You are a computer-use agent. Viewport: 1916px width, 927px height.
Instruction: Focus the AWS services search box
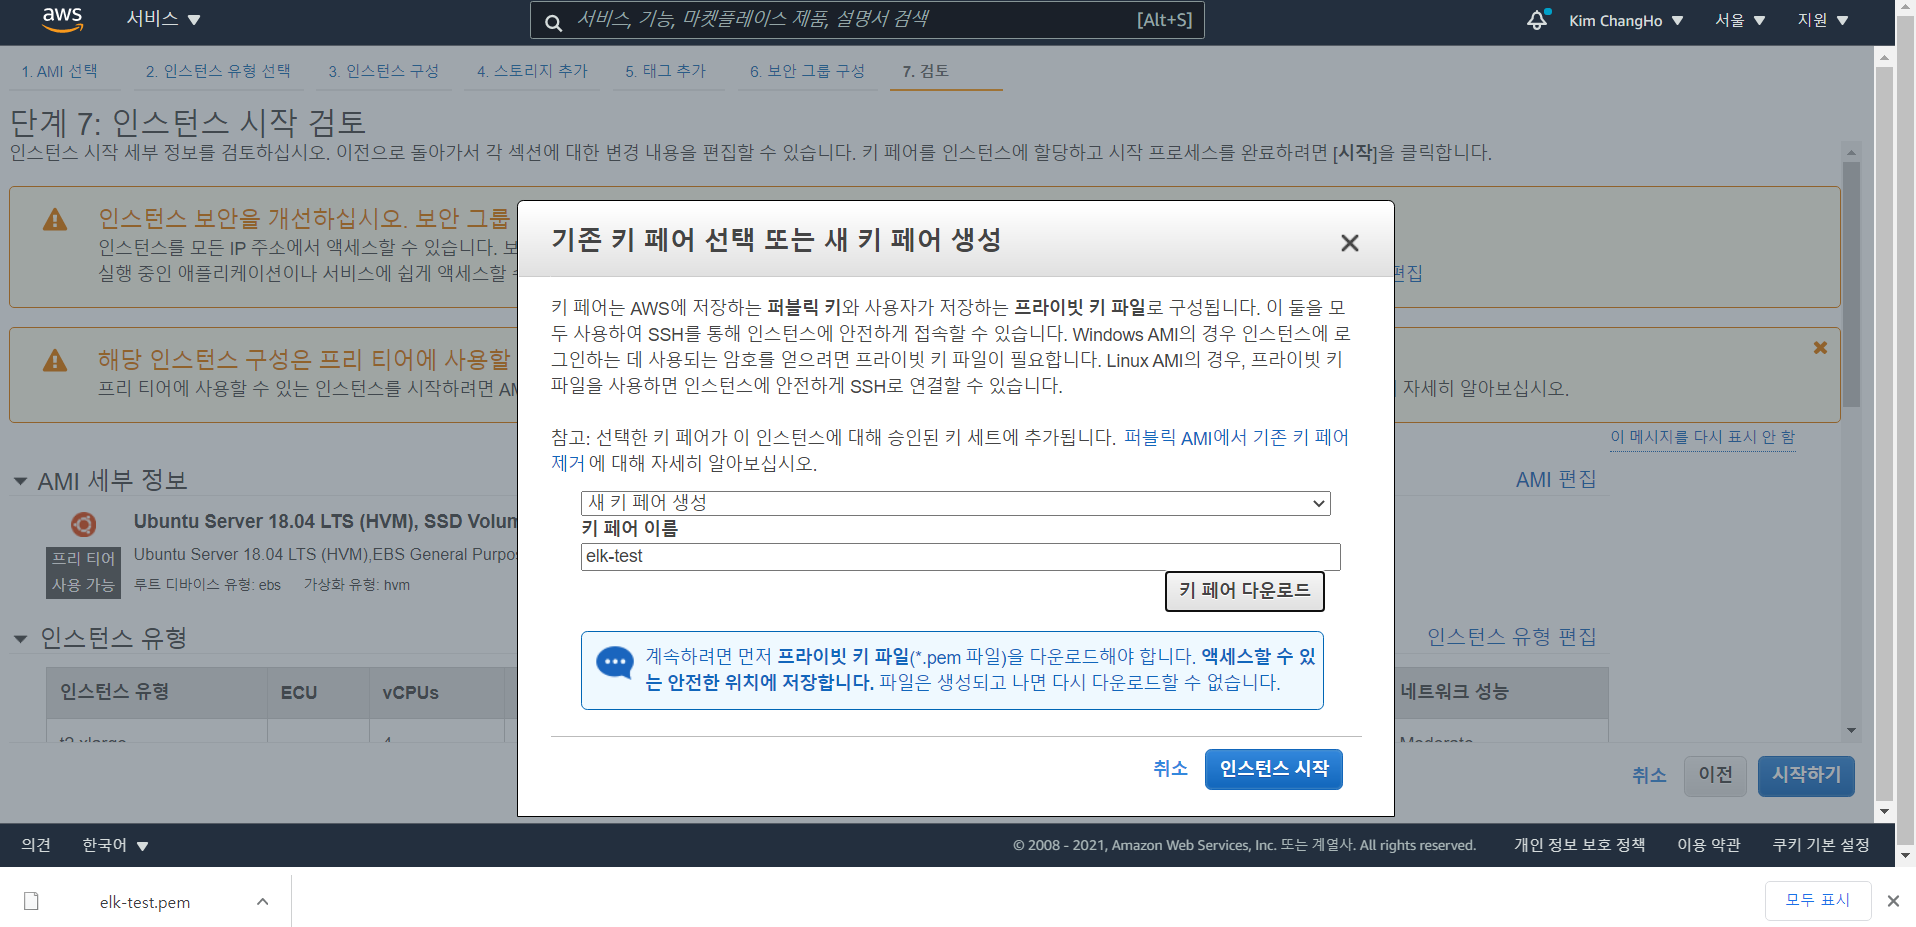click(x=867, y=20)
